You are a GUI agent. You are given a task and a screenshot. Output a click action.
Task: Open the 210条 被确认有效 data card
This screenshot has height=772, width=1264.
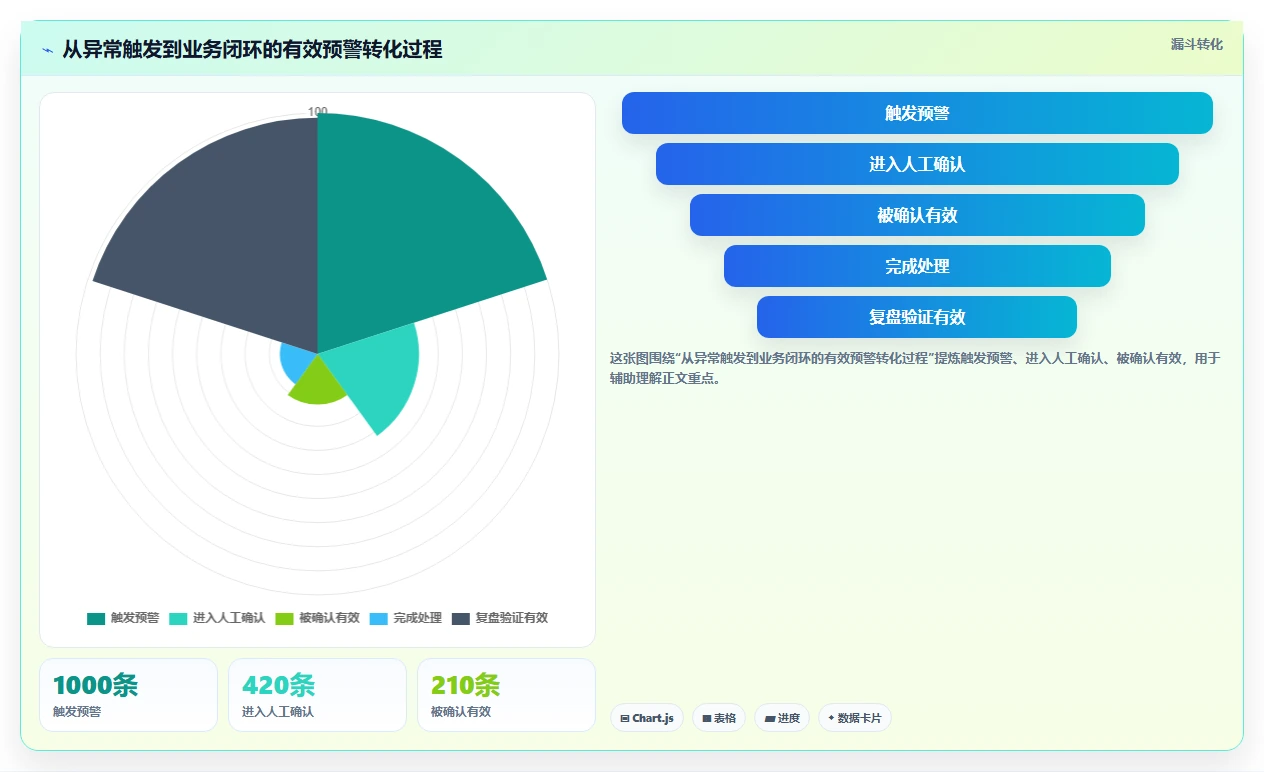tap(506, 695)
